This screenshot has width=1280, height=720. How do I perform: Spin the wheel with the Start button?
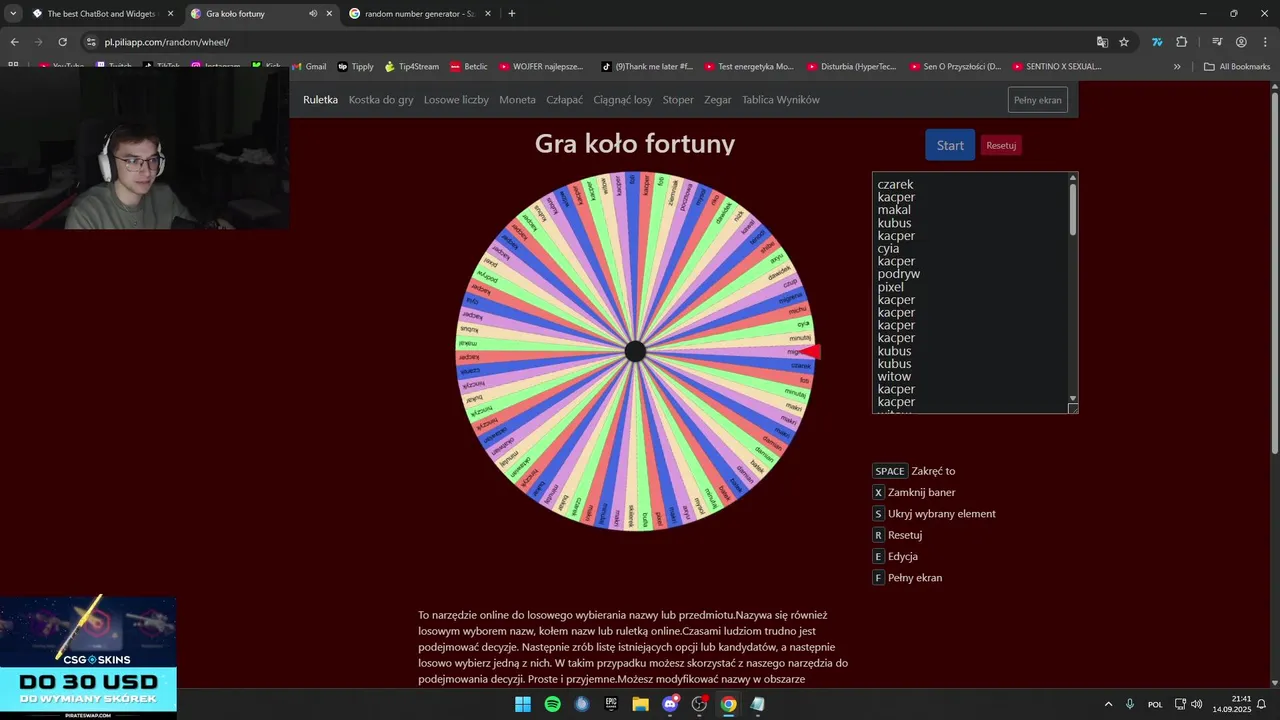(x=950, y=145)
